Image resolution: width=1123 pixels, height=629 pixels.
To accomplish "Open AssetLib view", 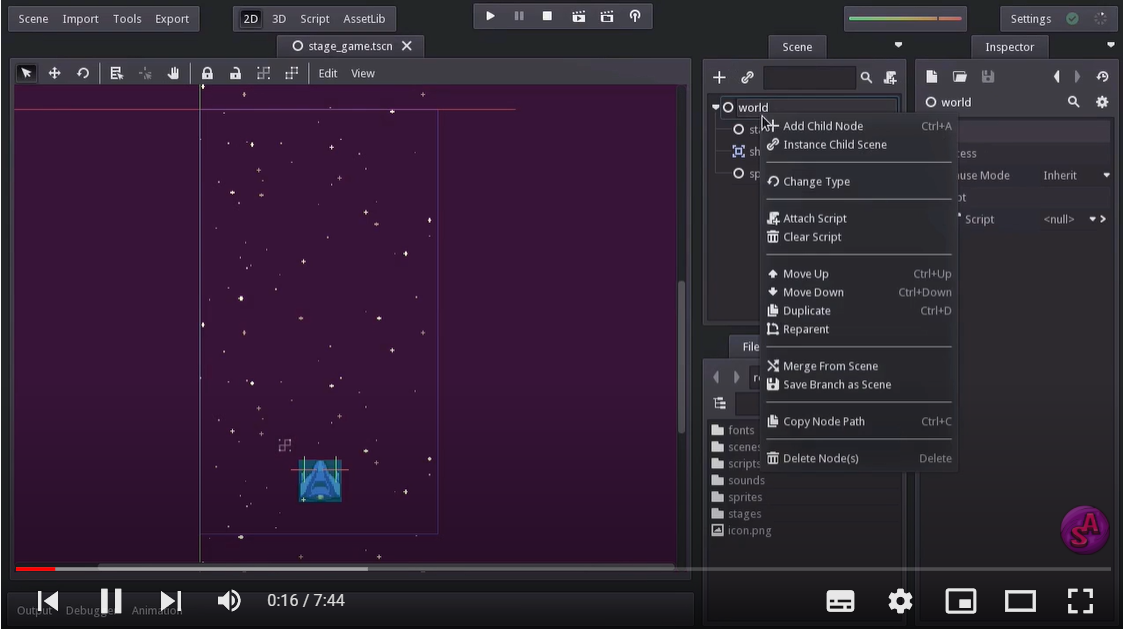I will (364, 19).
